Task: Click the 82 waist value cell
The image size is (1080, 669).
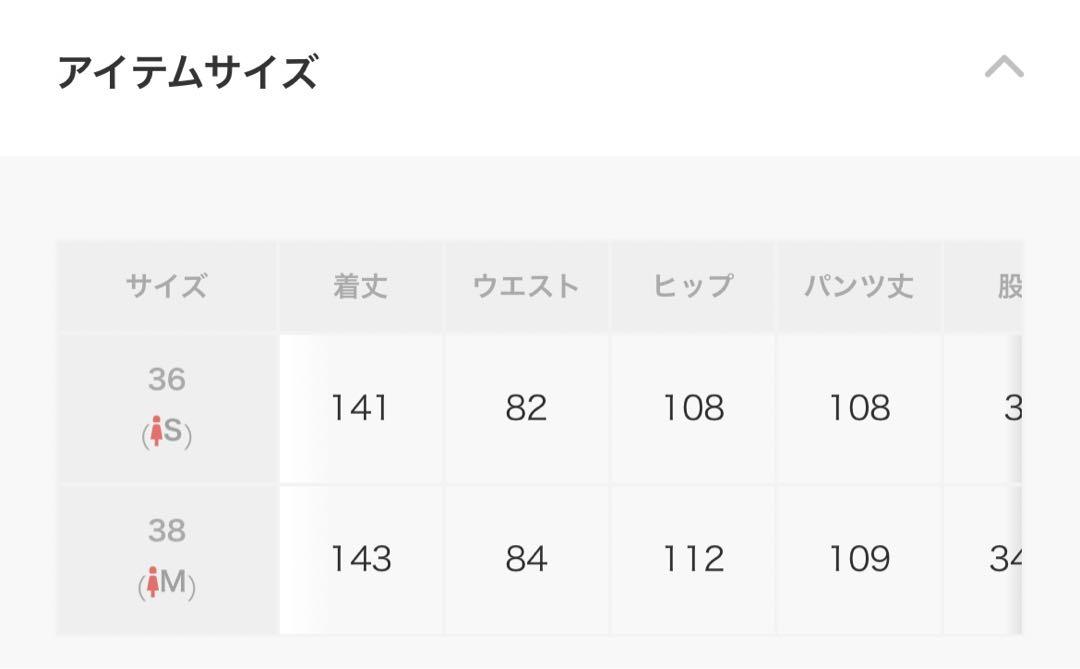Action: click(527, 409)
